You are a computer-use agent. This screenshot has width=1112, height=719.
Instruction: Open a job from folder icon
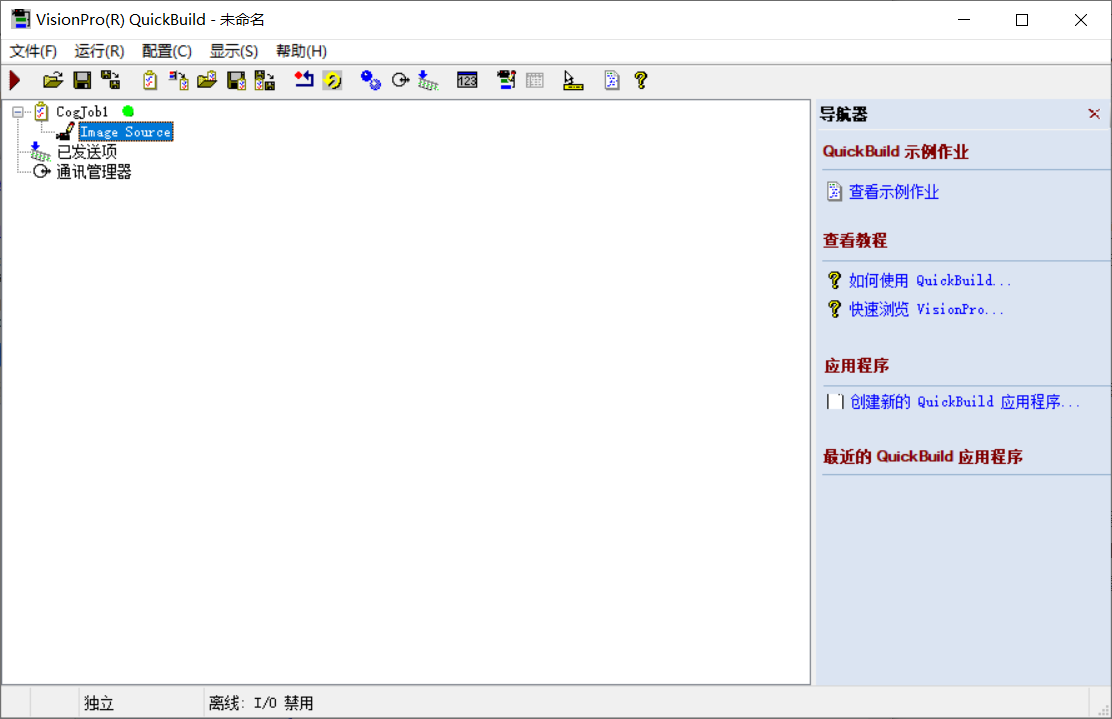tap(207, 80)
